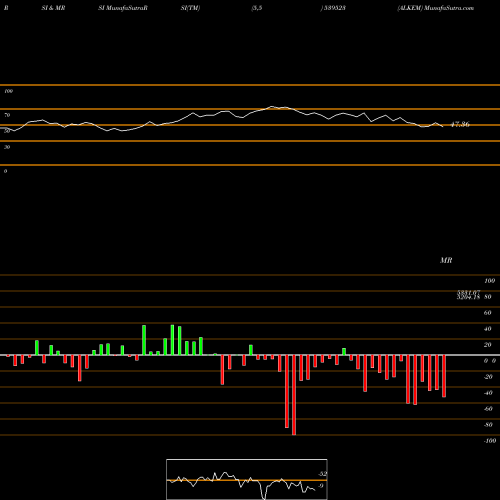500x500 pixels.
Task: Click the overlapping price values near 80
Action: point(468,295)
